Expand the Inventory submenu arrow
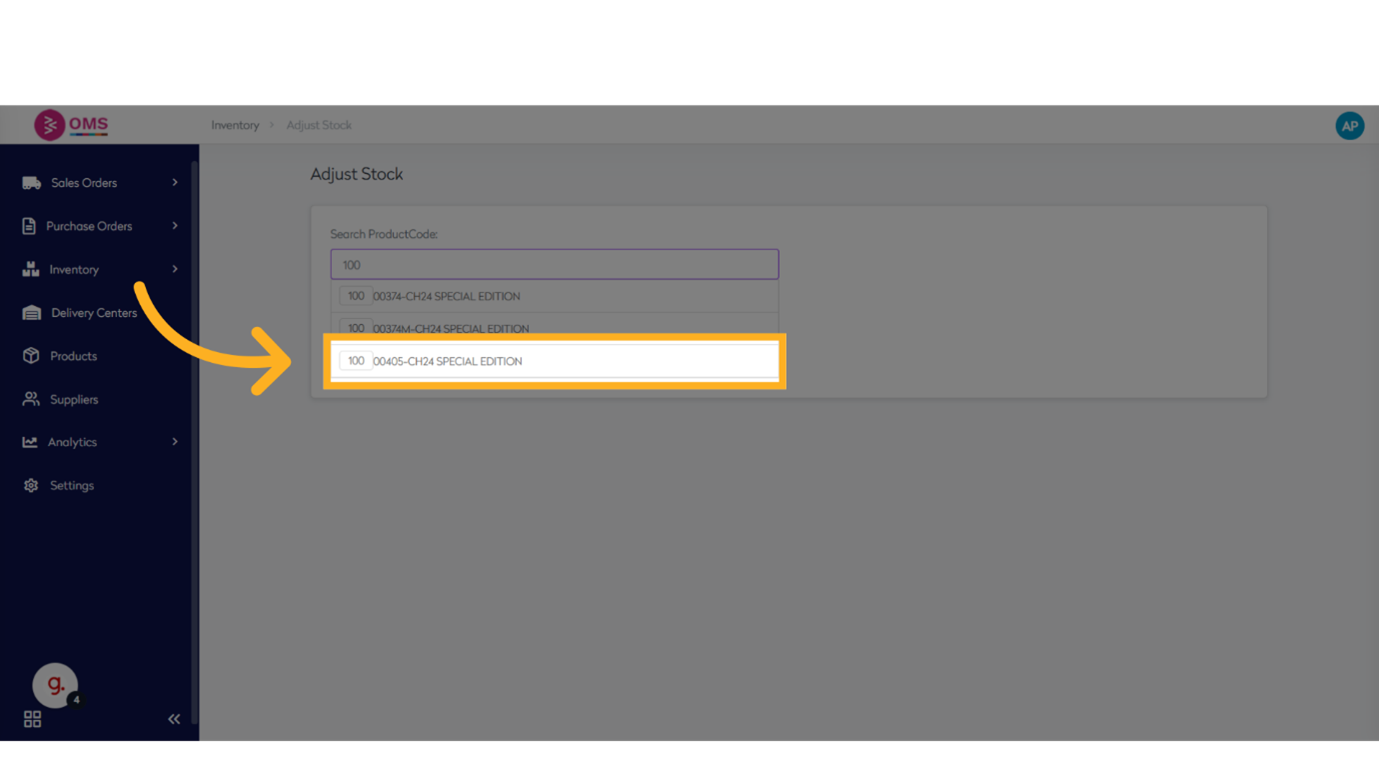Viewport: 1379px width, 776px height. pyautogui.click(x=175, y=269)
